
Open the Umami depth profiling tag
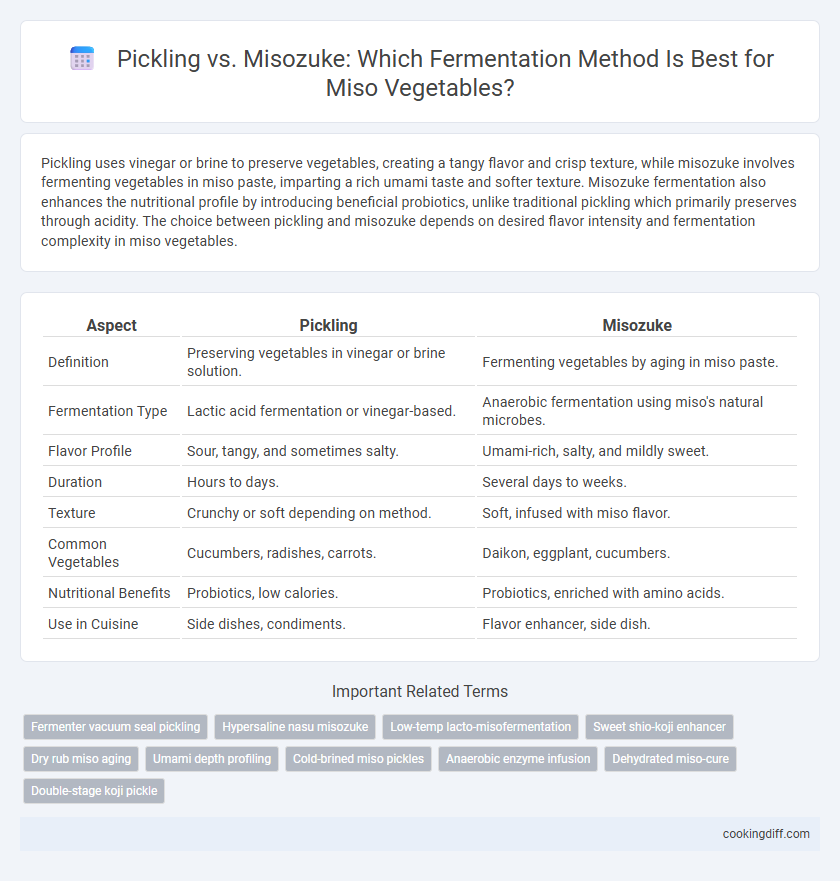[212, 759]
